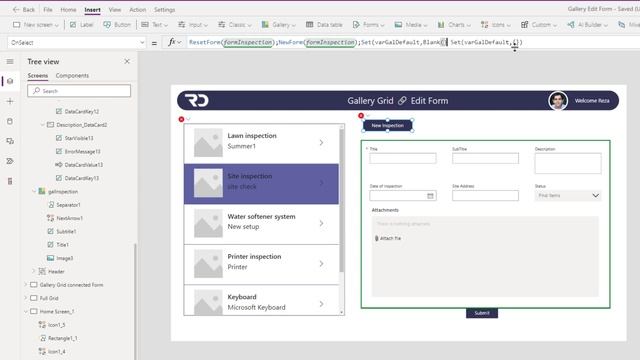640x360 pixels.
Task: Collapse the galInspection gallery node
Action: click(34, 191)
